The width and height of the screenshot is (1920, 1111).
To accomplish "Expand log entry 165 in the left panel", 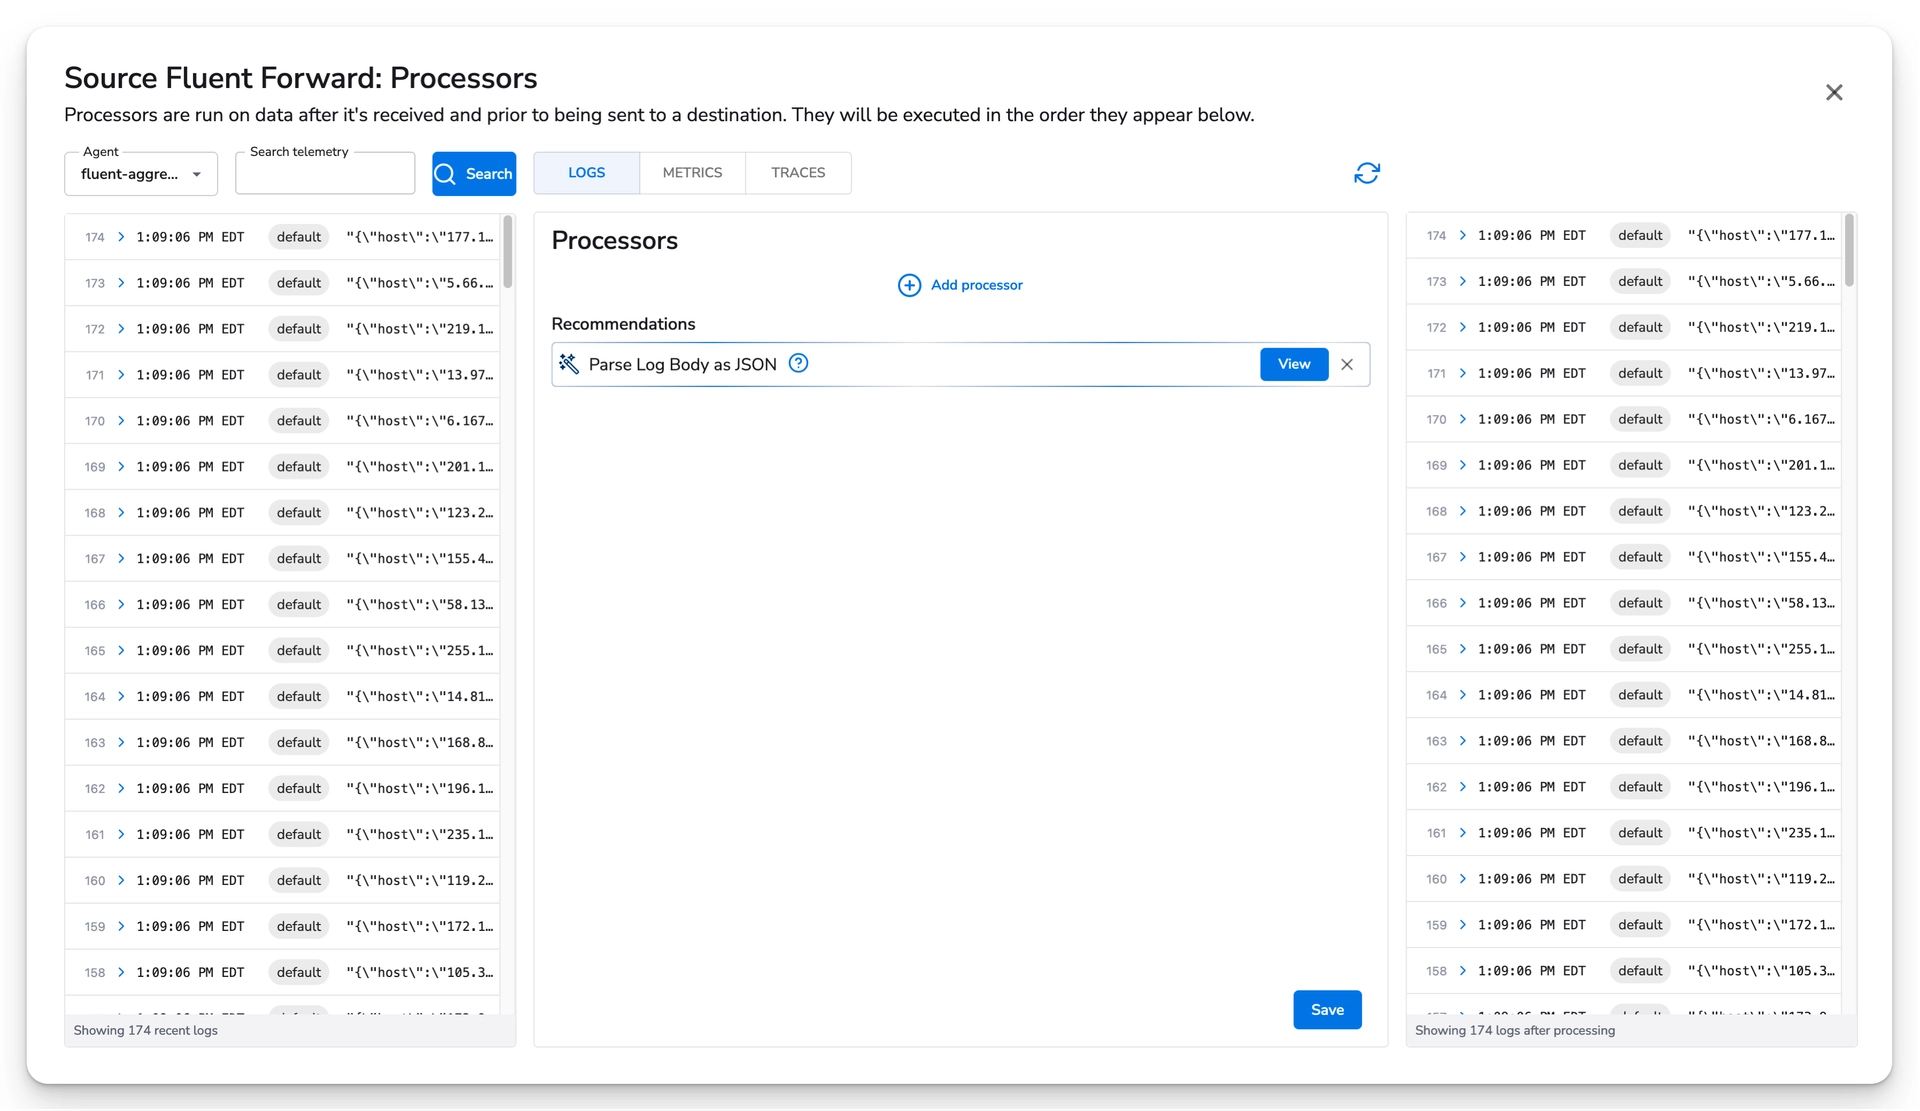I will [x=120, y=650].
